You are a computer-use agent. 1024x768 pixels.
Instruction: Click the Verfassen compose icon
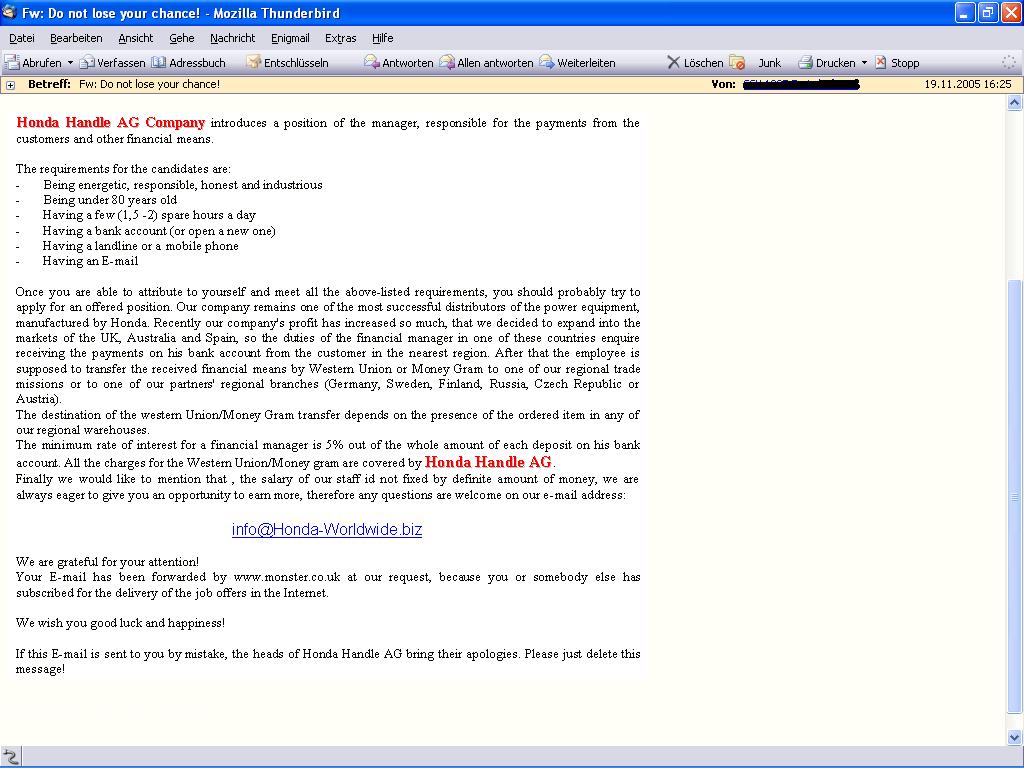pyautogui.click(x=87, y=63)
